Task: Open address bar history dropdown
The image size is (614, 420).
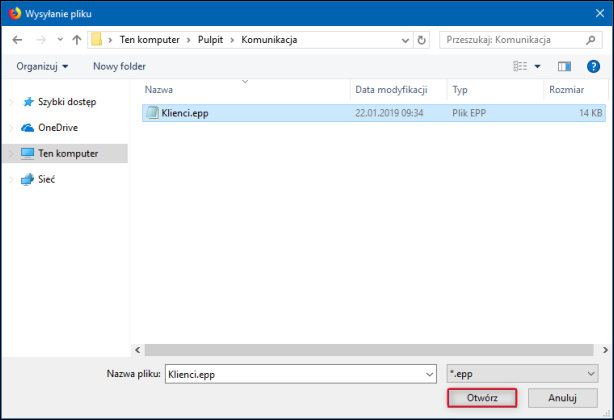Action: click(x=405, y=40)
